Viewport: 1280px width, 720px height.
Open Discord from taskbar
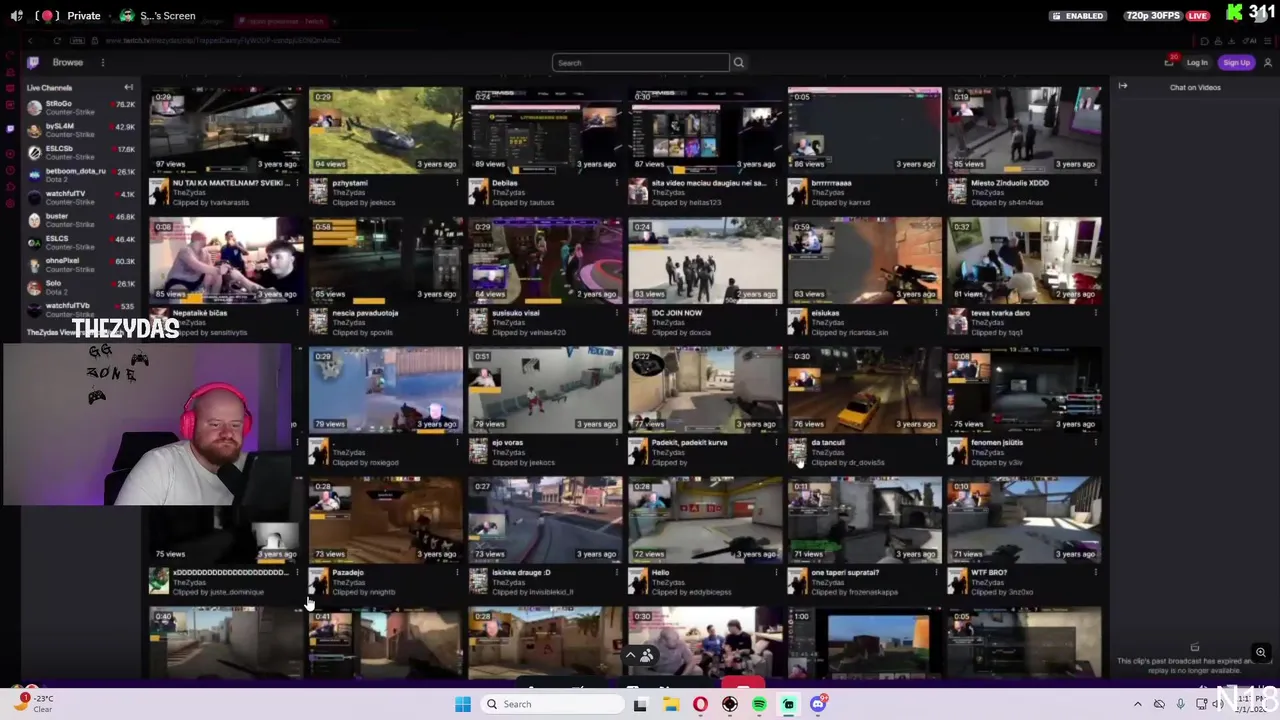click(818, 704)
